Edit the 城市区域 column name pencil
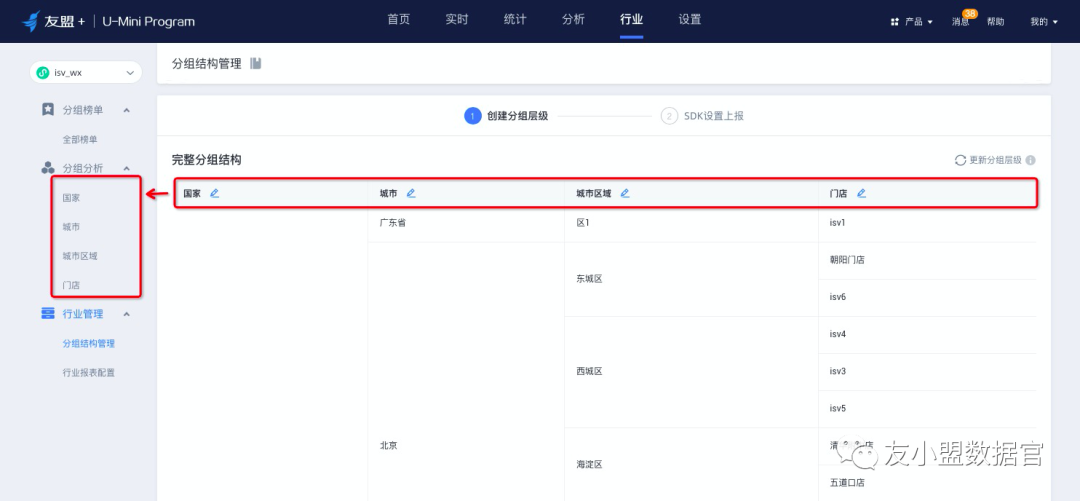The image size is (1080, 501). pyautogui.click(x=625, y=193)
